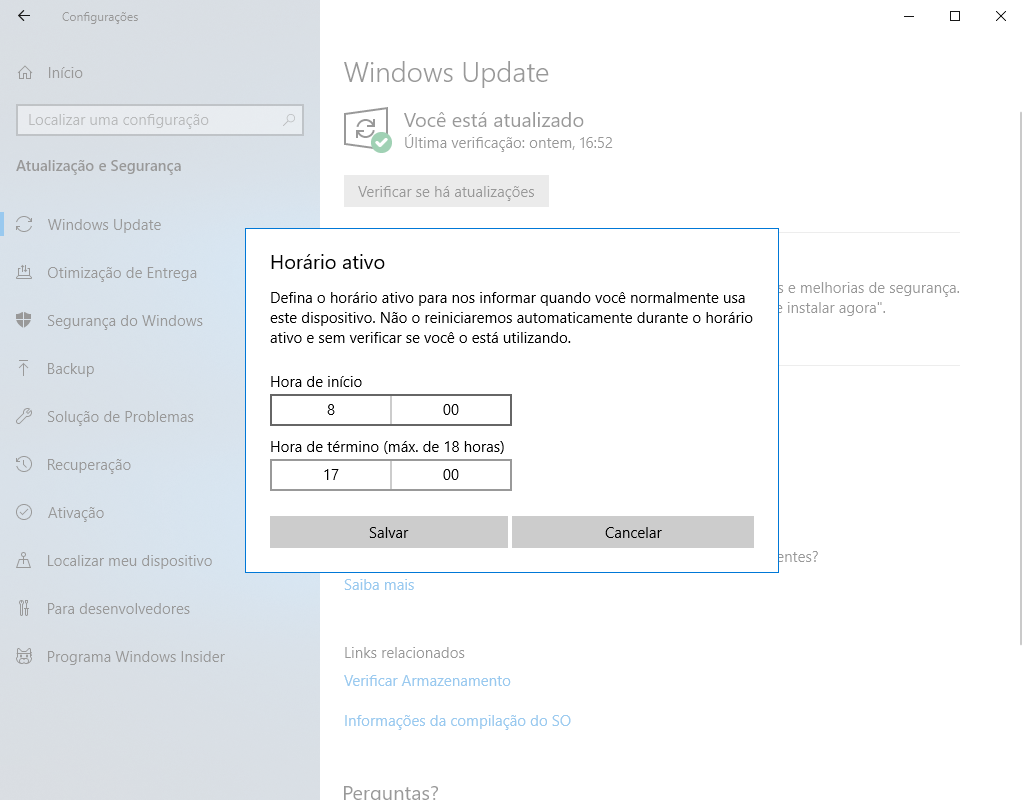
Task: Click the Programa Windows Insider icon
Action: tap(24, 657)
